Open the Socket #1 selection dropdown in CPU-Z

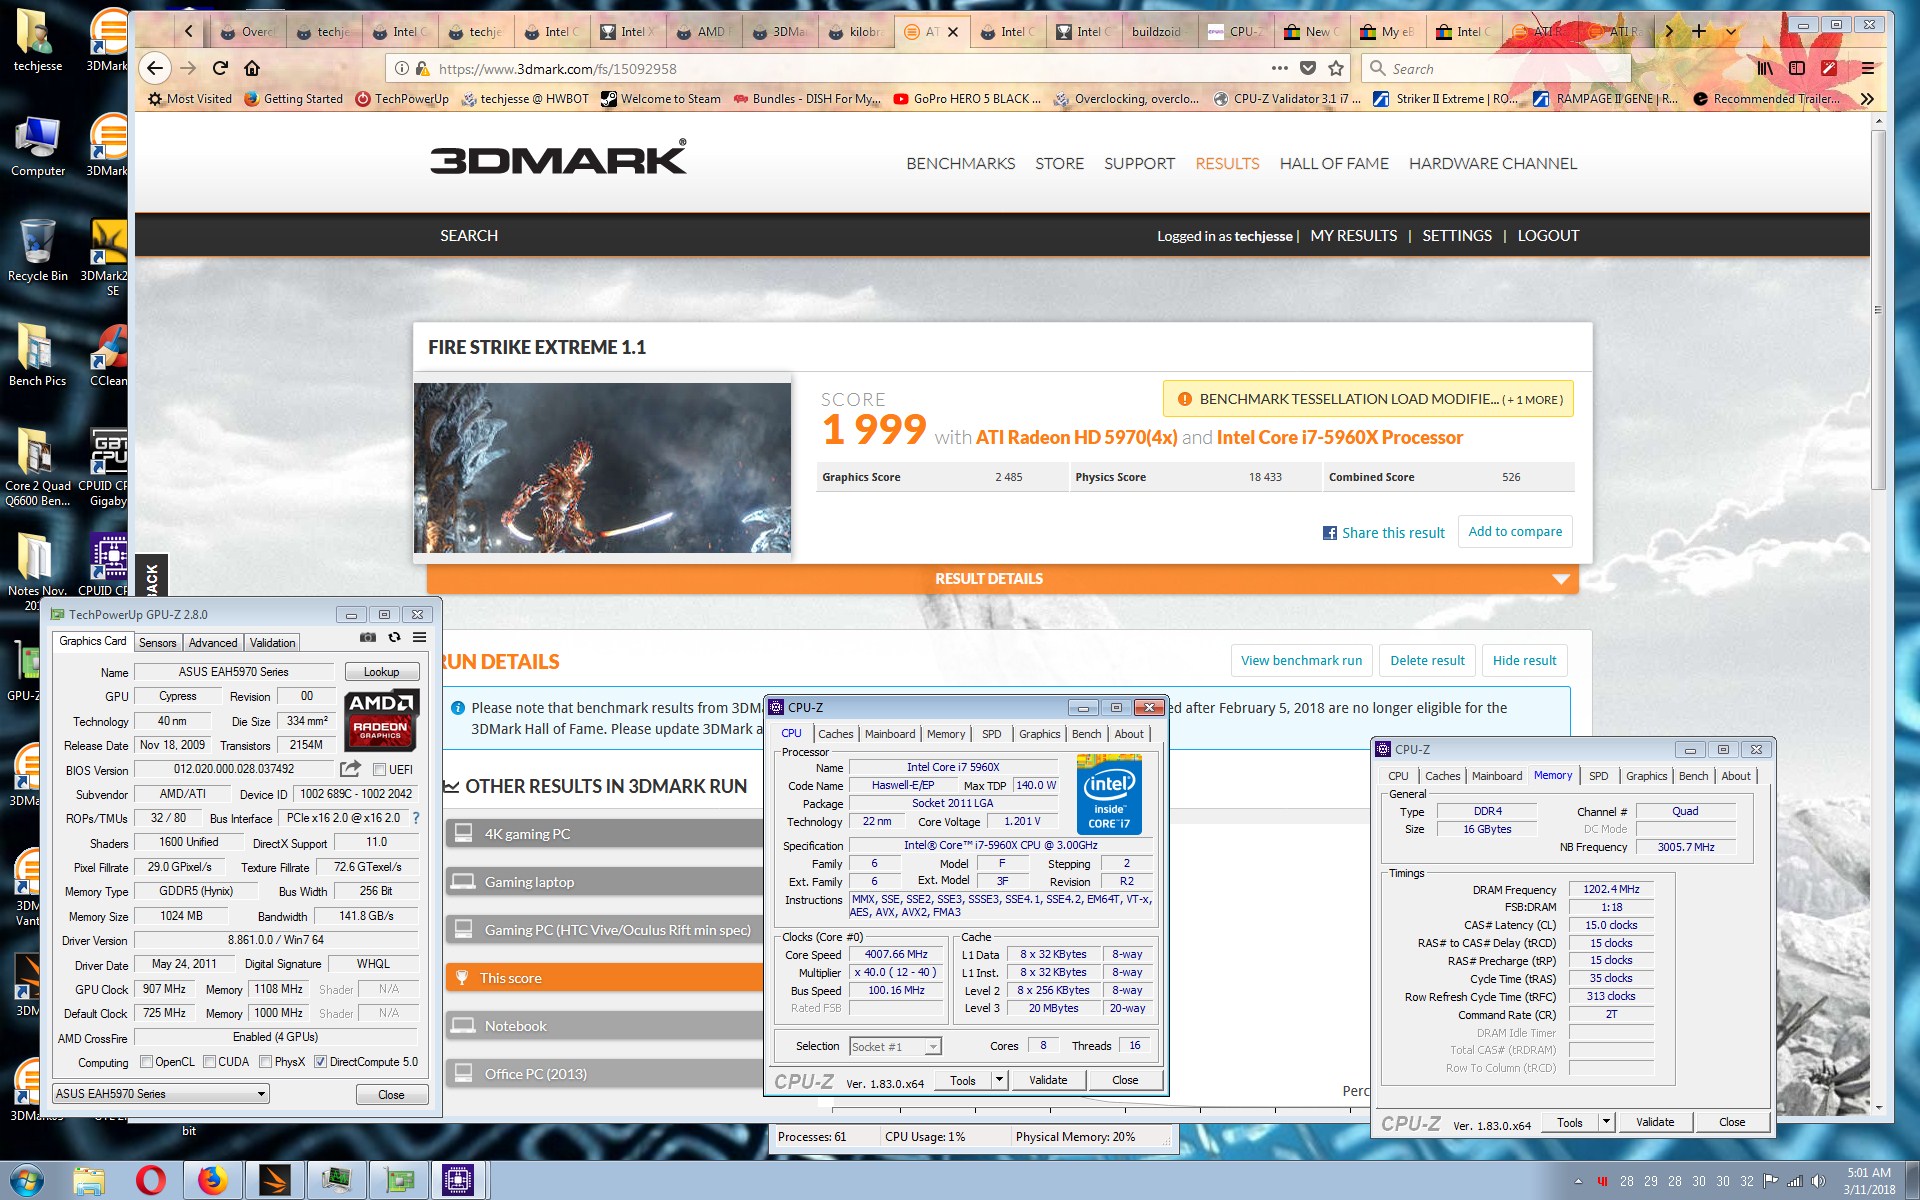[895, 1046]
